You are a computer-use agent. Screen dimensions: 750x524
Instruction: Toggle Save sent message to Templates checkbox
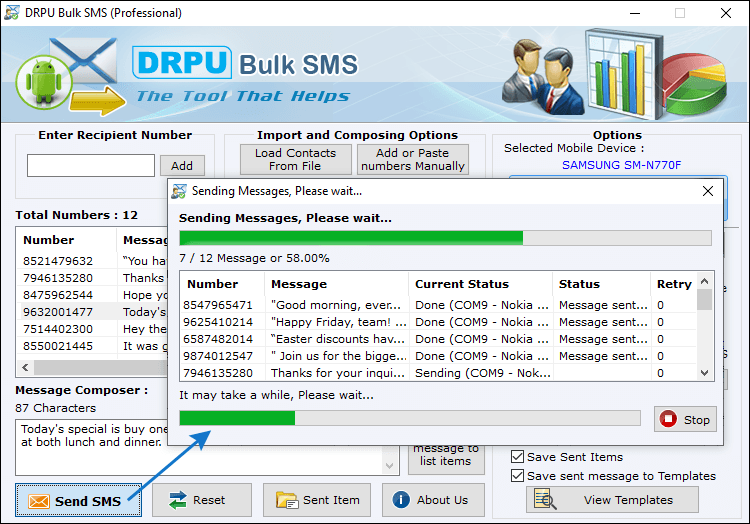click(x=517, y=476)
